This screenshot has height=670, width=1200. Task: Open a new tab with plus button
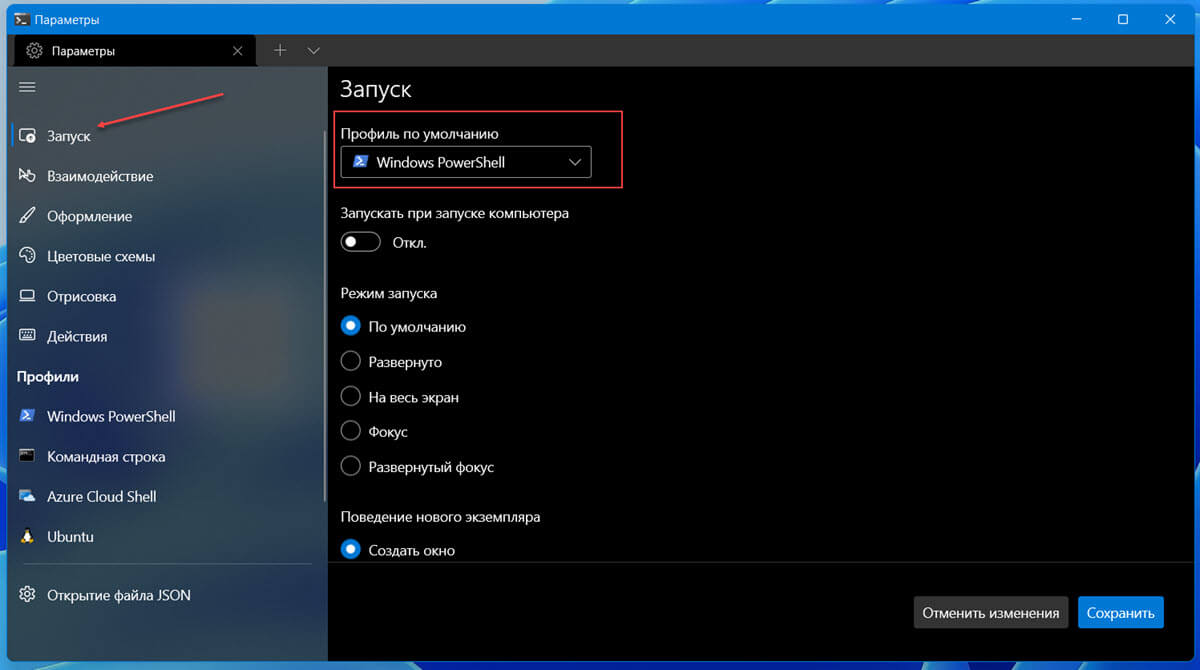pyautogui.click(x=280, y=50)
